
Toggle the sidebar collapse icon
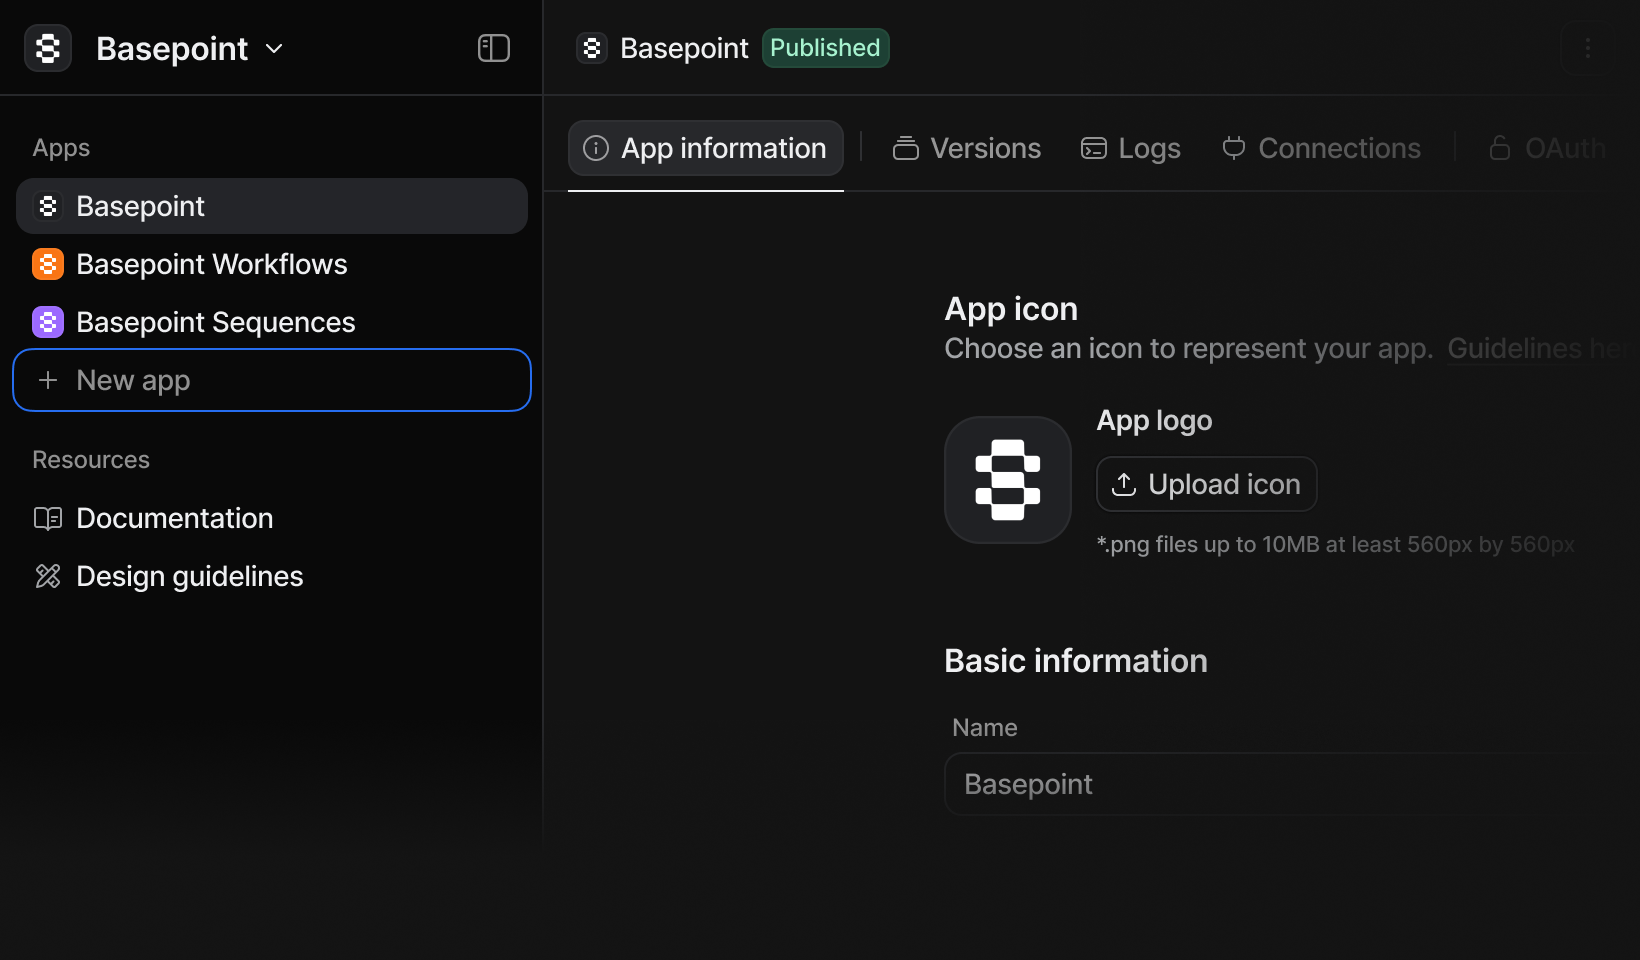click(494, 48)
